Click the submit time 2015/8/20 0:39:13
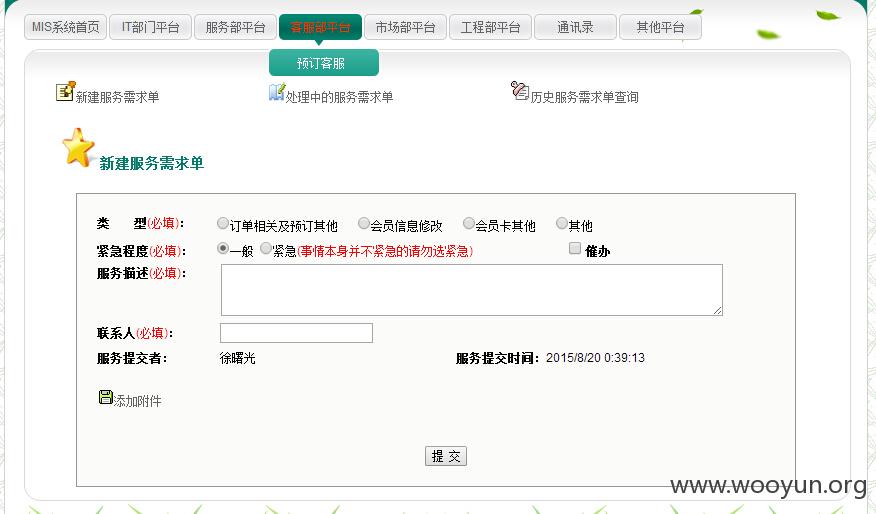Screen dimensions: 876x514 (x=595, y=358)
